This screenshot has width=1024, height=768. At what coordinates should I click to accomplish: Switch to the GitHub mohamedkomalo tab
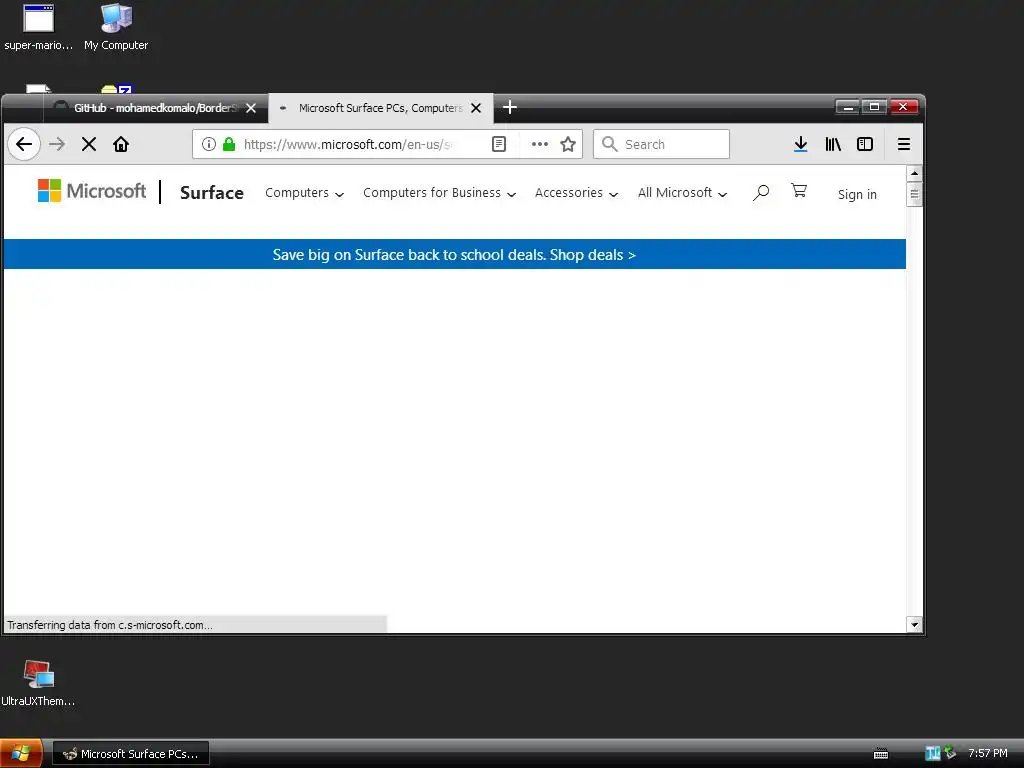pos(155,108)
